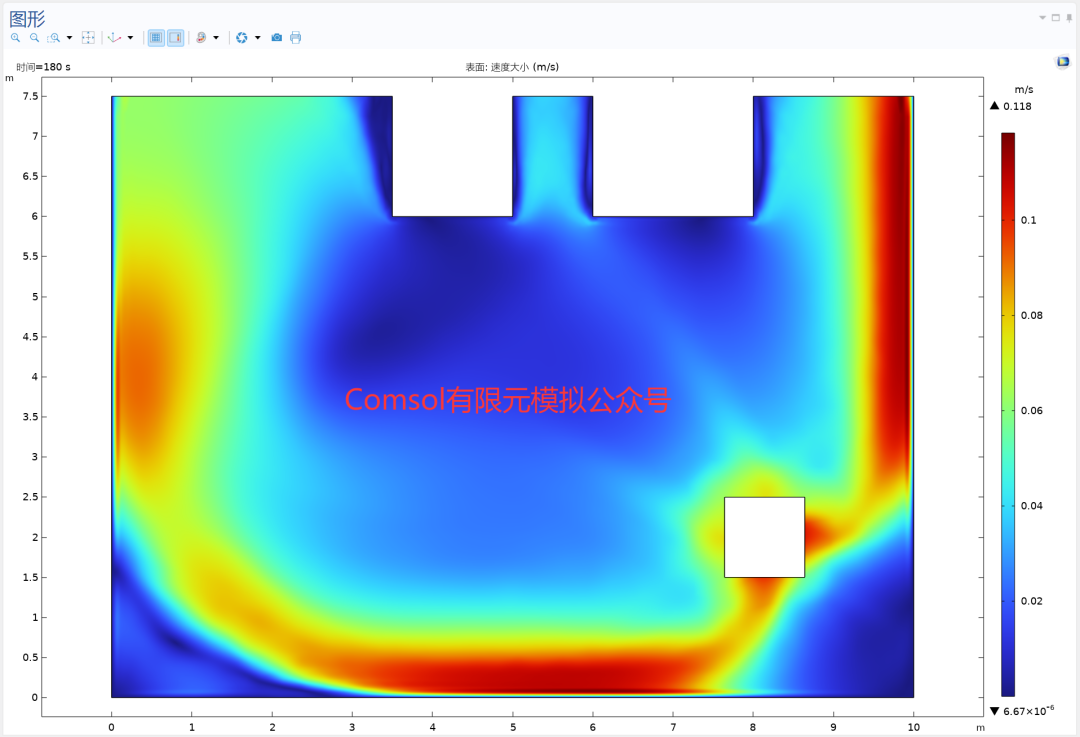Click the Print icon
This screenshot has height=737, width=1080.
(295, 38)
